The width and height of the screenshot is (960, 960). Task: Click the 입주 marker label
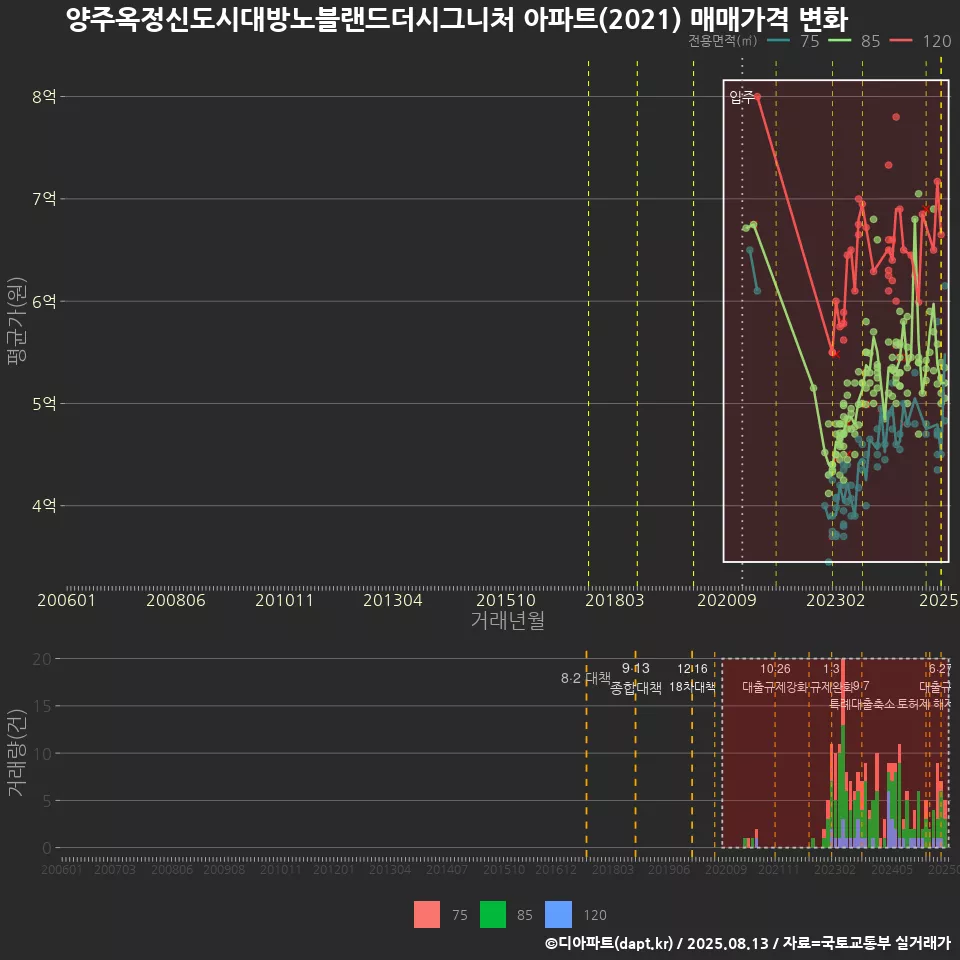tap(741, 97)
